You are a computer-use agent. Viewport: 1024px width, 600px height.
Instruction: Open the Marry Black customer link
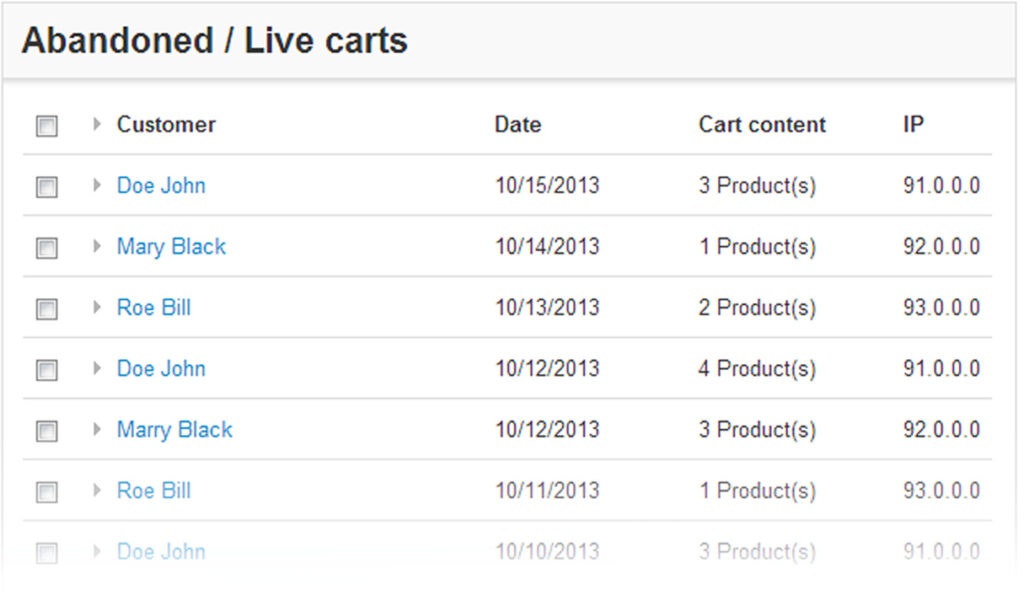pyautogui.click(x=174, y=429)
